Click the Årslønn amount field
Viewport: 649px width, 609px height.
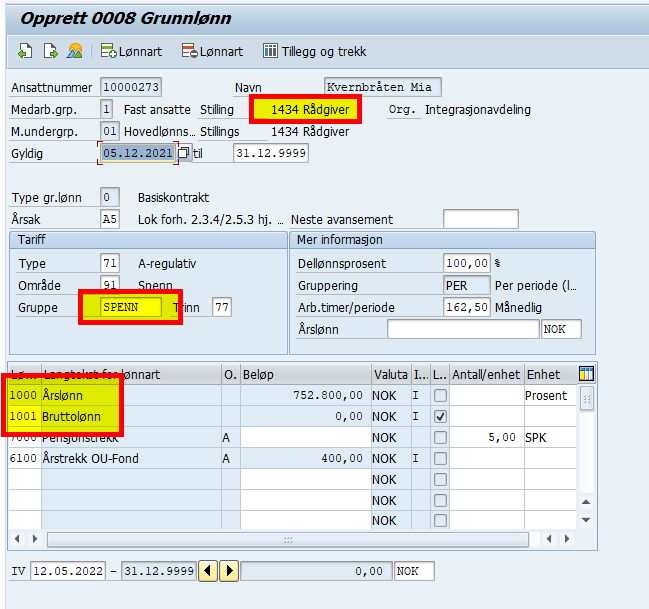pos(464,329)
